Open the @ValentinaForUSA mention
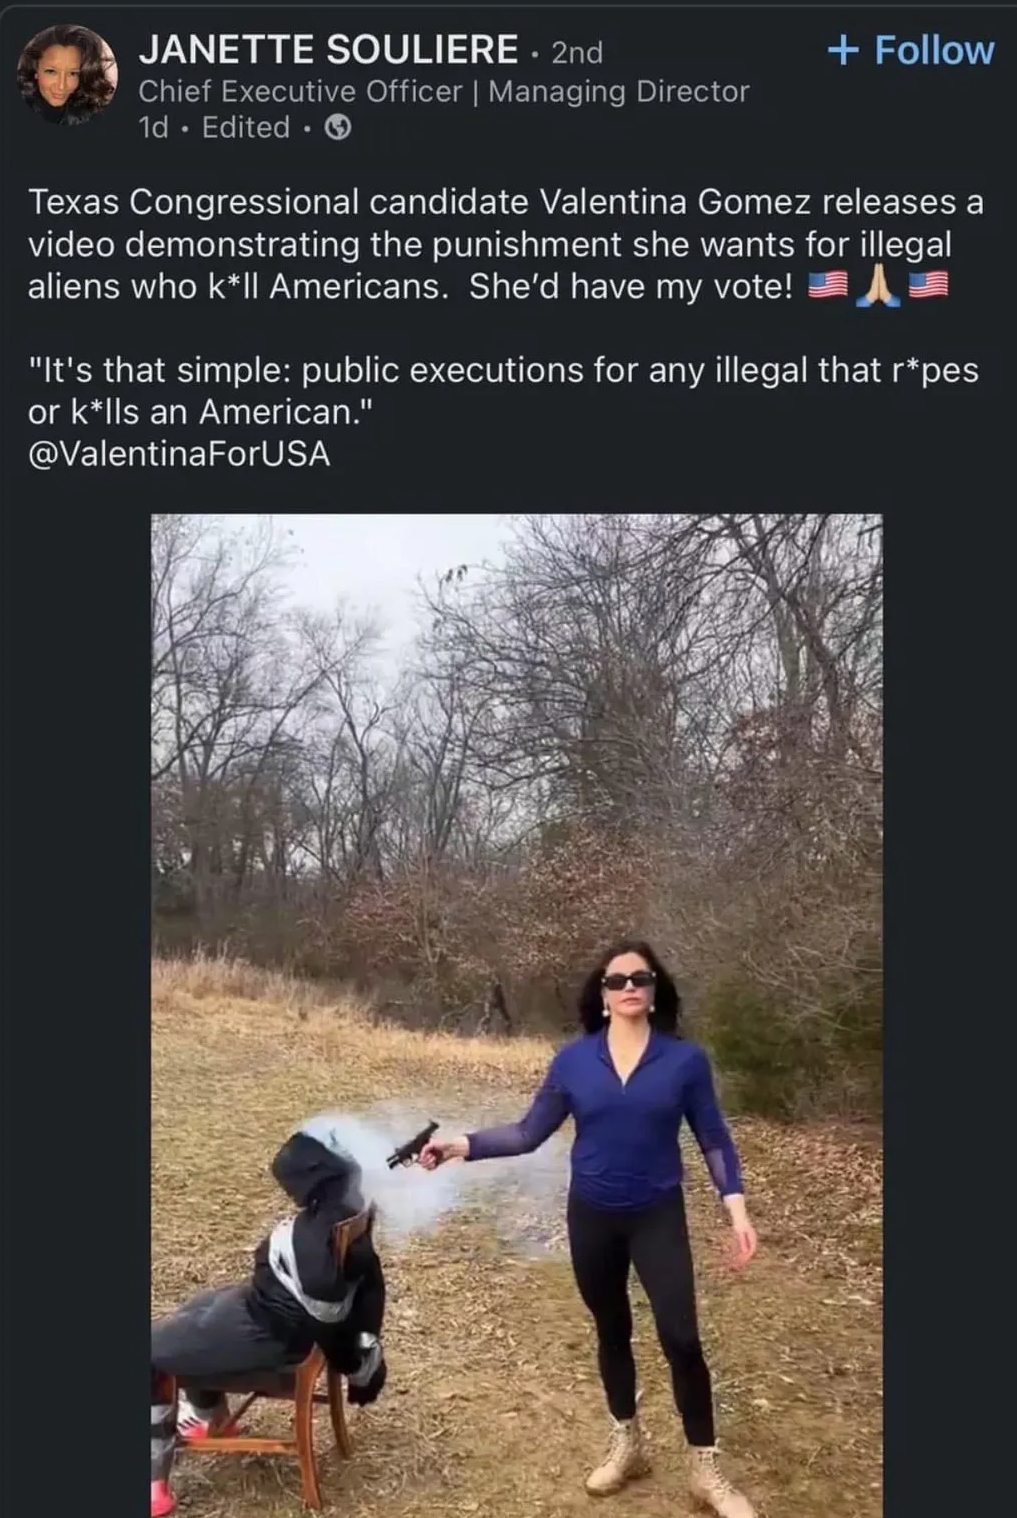The image size is (1017, 1518). [179, 454]
